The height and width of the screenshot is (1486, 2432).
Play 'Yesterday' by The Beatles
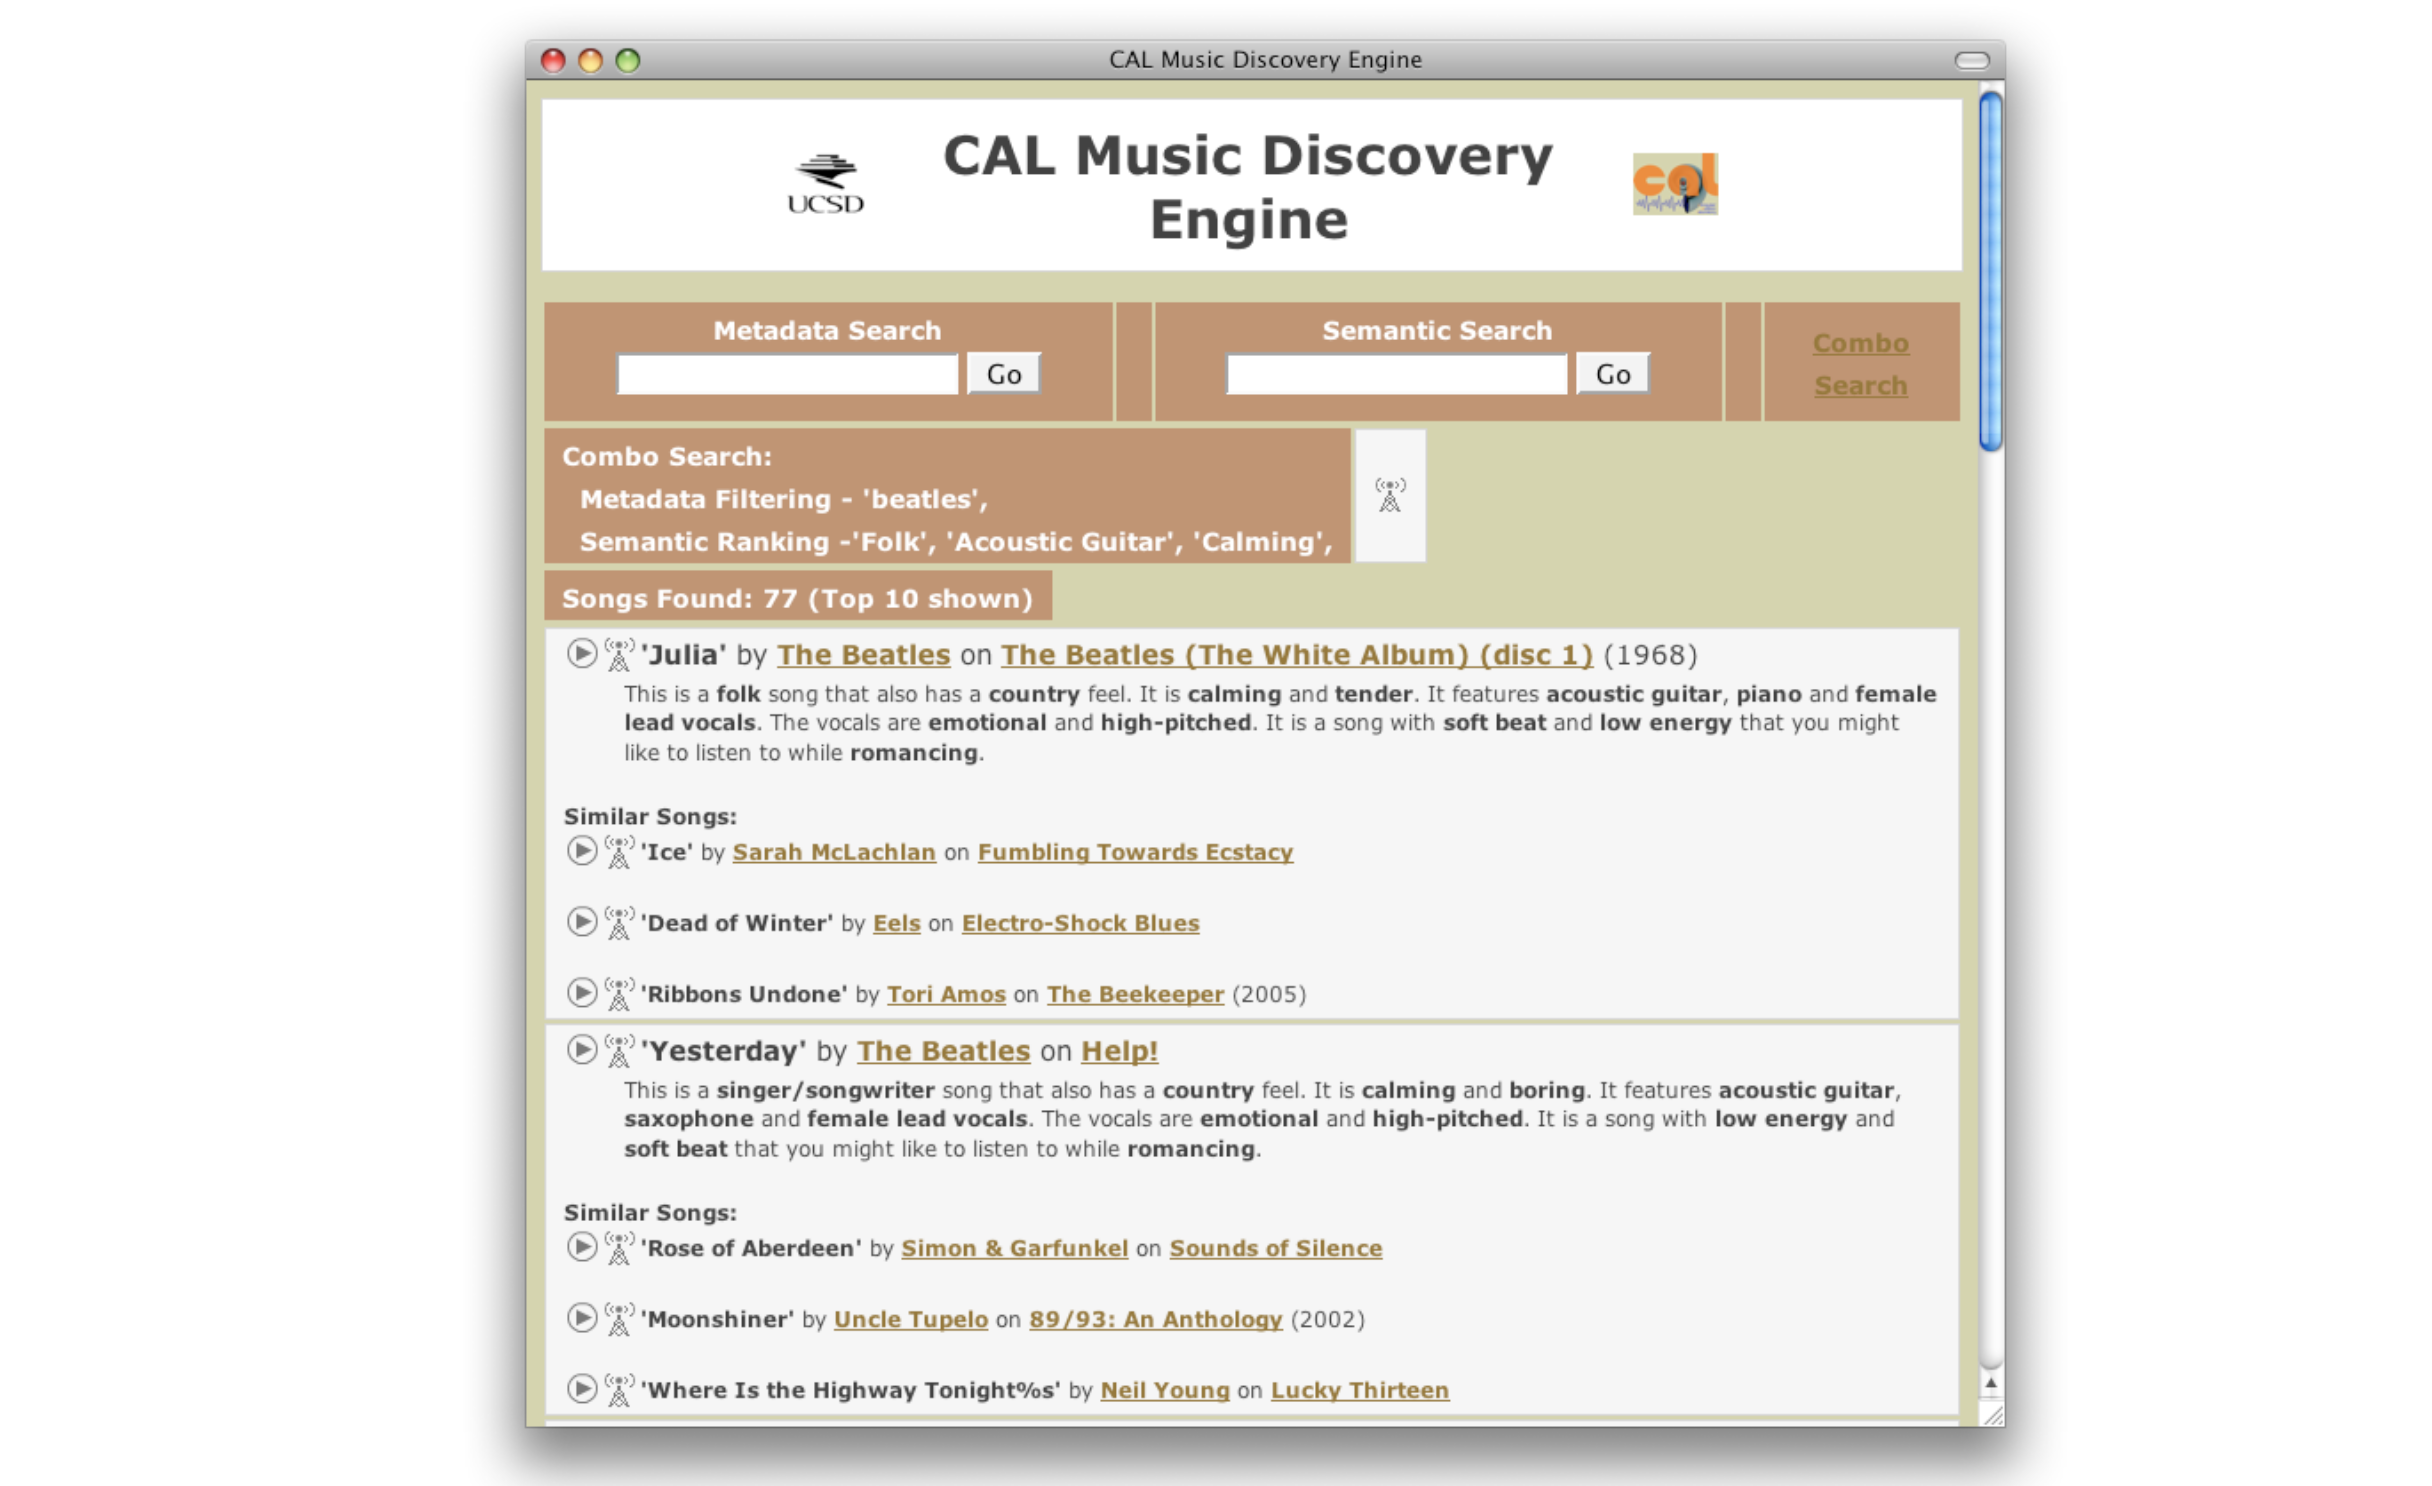point(582,1050)
